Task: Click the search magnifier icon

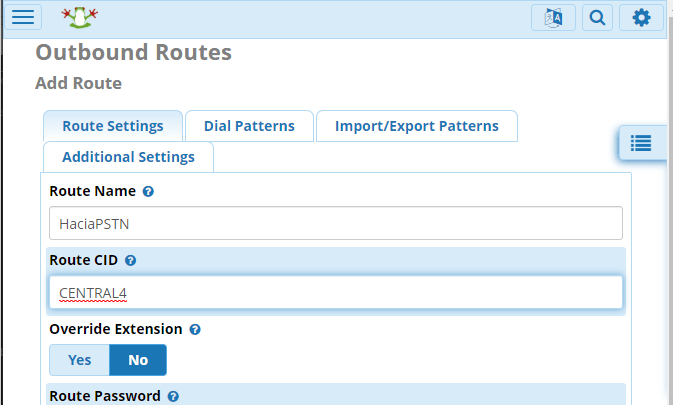Action: pyautogui.click(x=597, y=17)
